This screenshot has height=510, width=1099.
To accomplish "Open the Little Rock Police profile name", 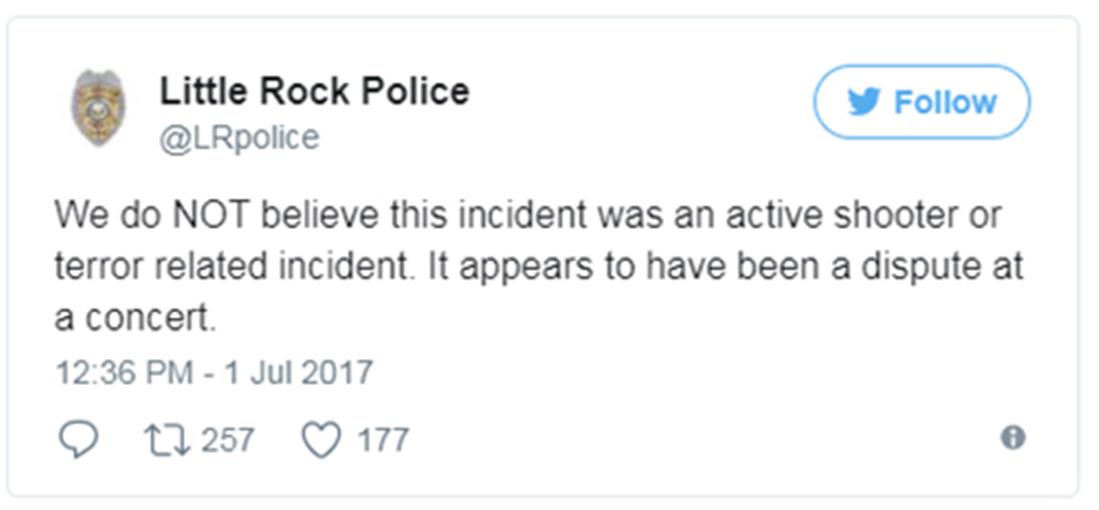I will pos(314,91).
